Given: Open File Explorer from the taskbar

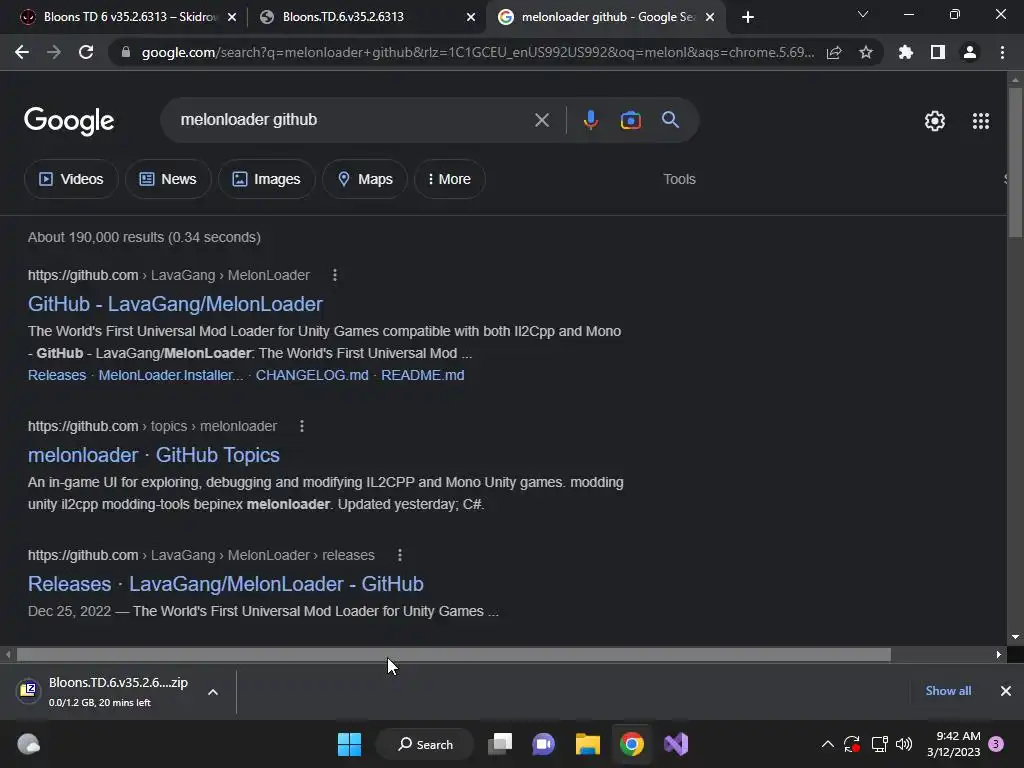Looking at the screenshot, I should (x=588, y=744).
